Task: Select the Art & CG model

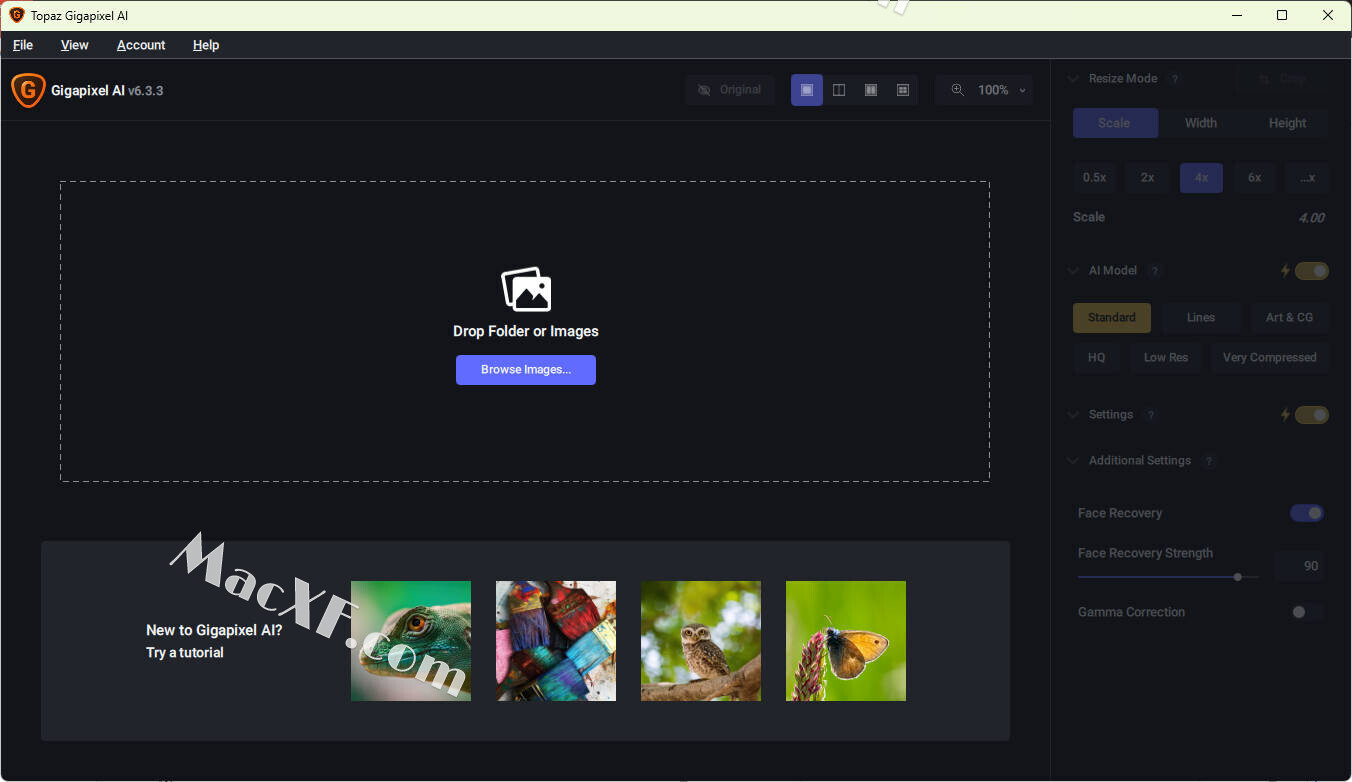Action: click(x=1290, y=318)
